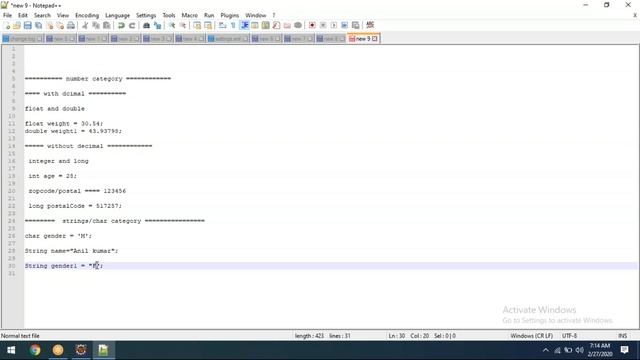This screenshot has height=360, width=640.
Task: Run macro multiple times icon
Action: click(x=344, y=25)
